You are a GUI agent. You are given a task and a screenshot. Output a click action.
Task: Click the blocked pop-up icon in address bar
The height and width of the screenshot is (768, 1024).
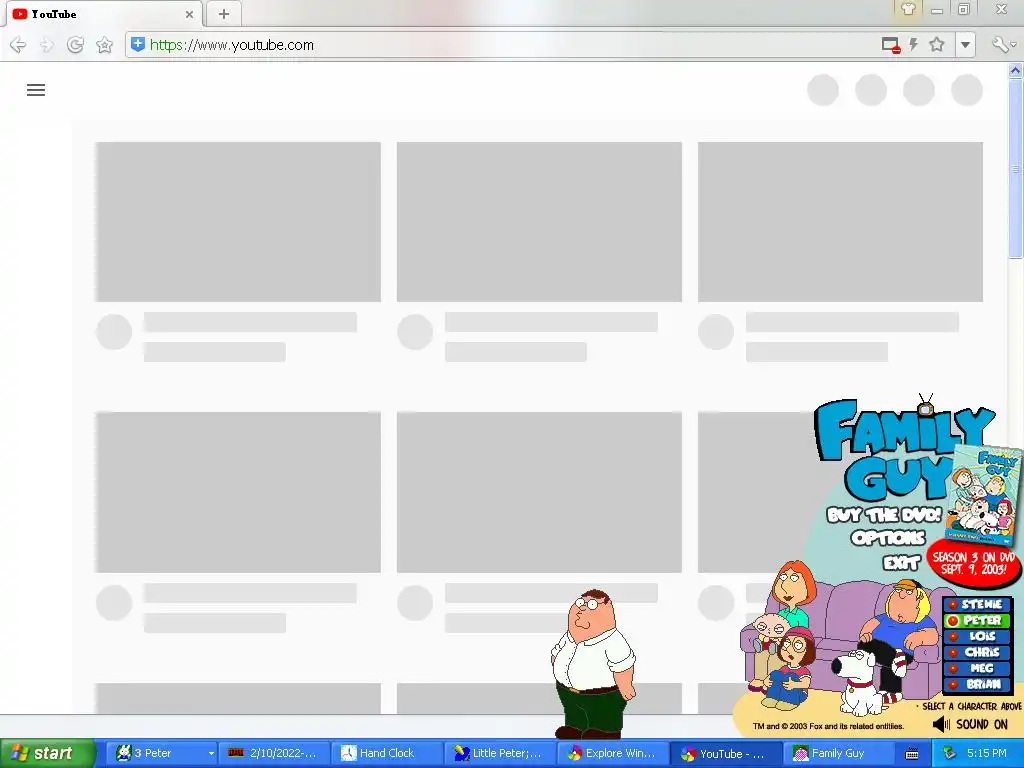pyautogui.click(x=891, y=45)
